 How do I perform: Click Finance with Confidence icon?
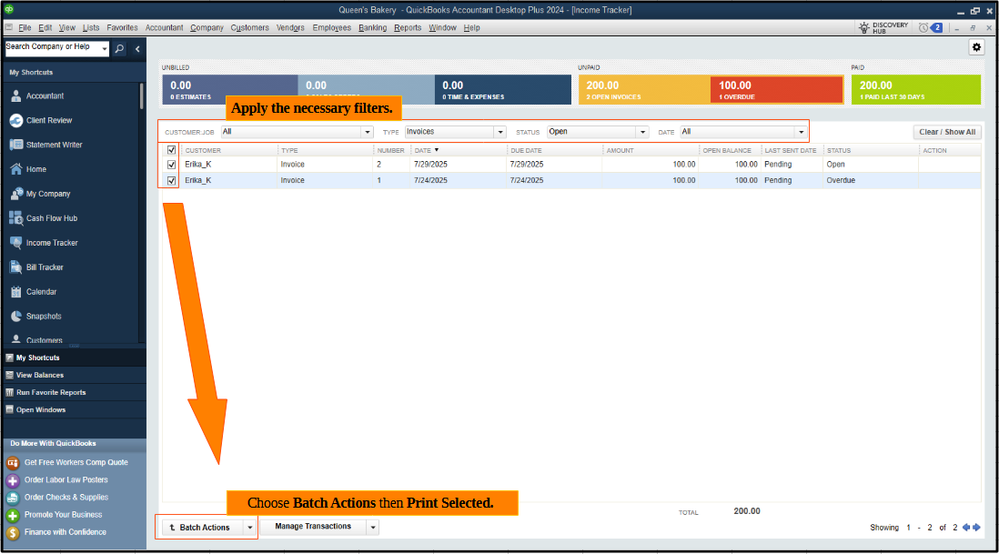point(13,532)
